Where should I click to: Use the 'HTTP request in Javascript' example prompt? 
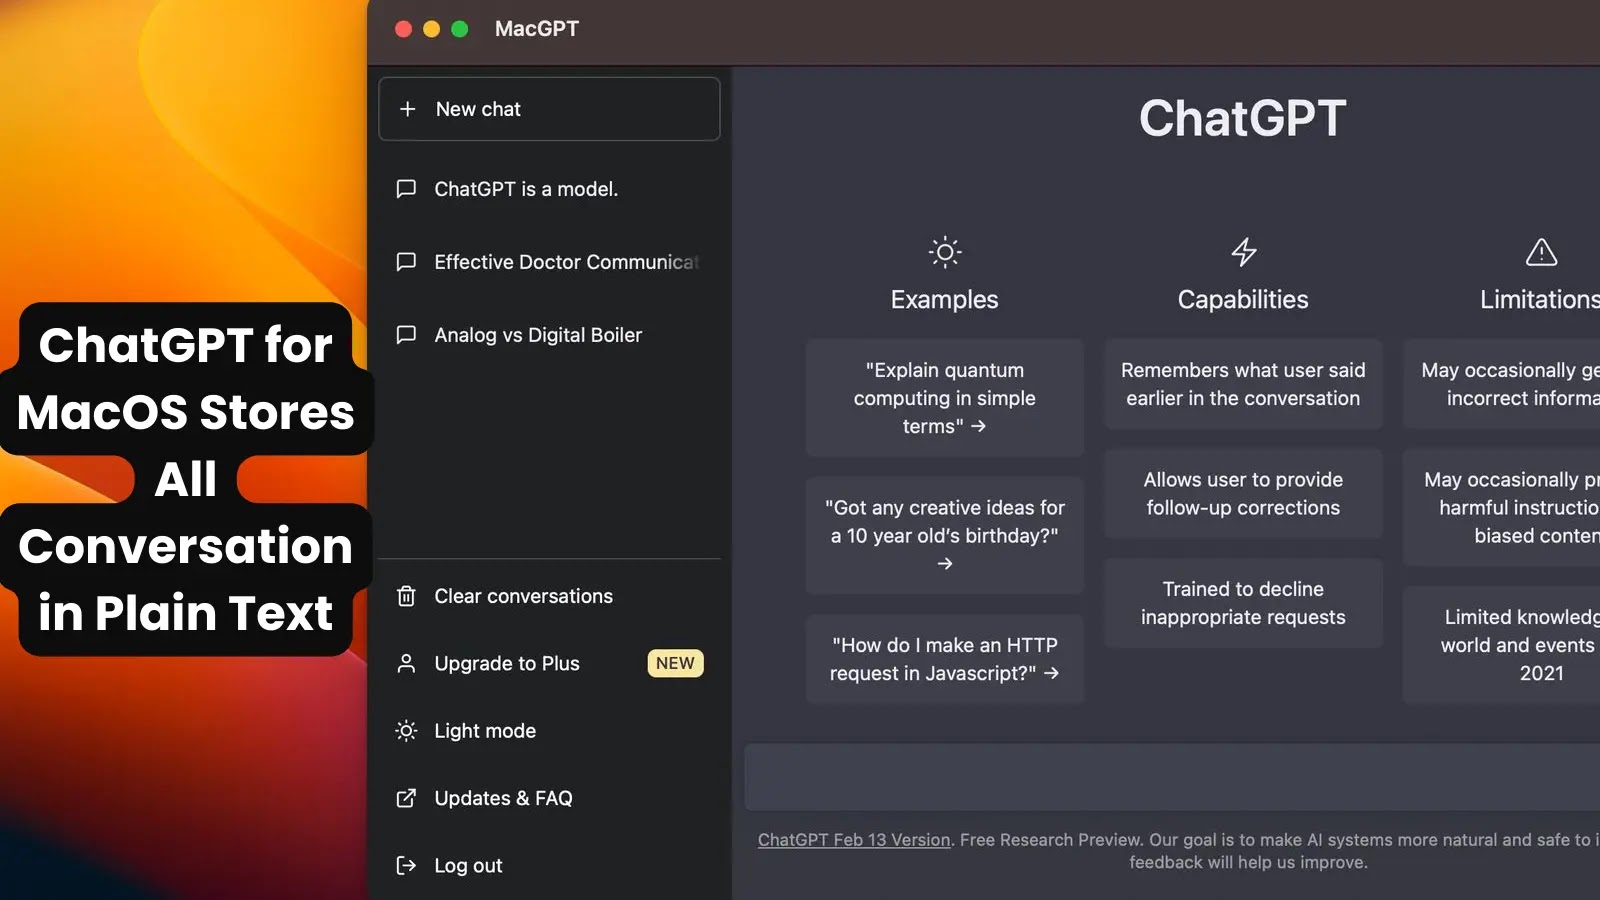945,659
